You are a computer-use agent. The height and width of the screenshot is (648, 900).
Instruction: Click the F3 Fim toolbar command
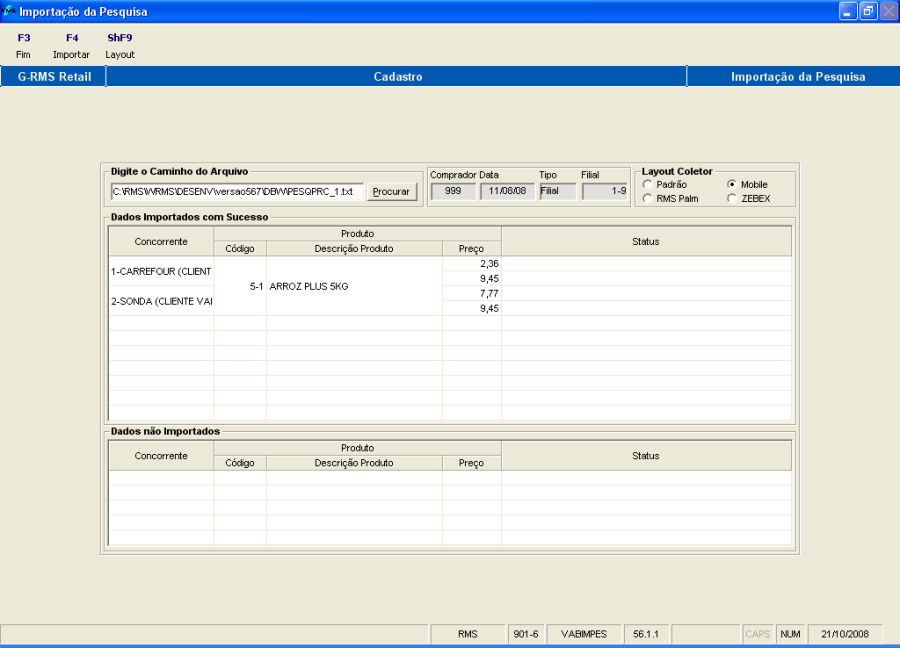[24, 46]
